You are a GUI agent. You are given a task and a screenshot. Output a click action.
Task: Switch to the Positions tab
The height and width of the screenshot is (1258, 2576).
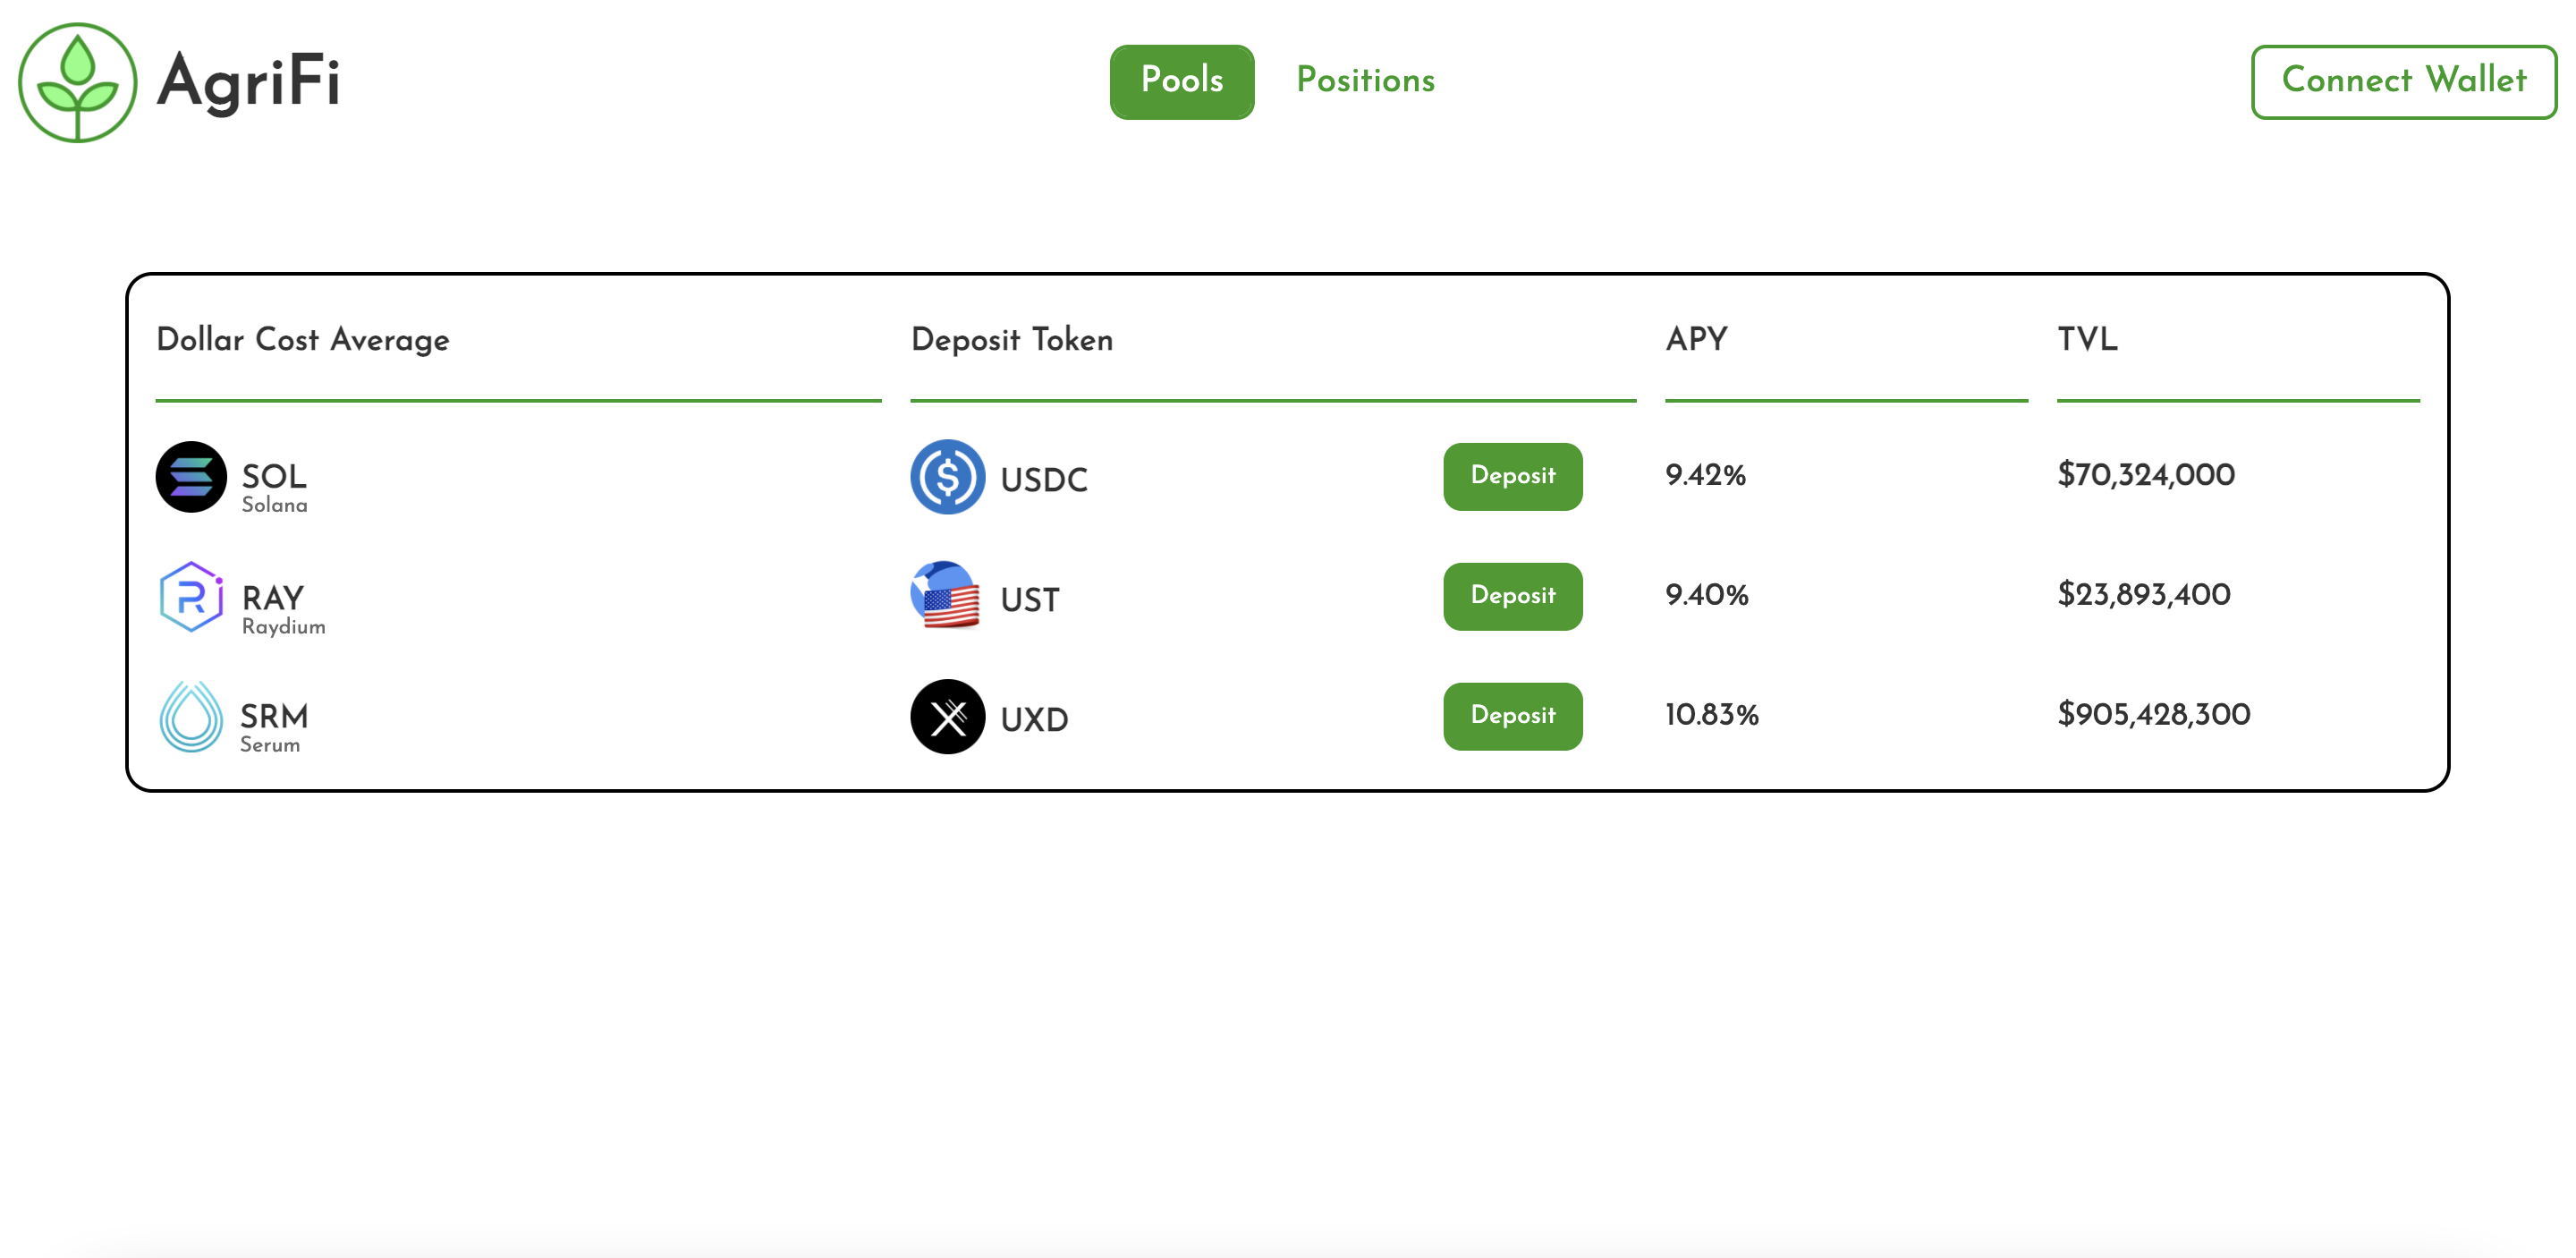[x=1365, y=80]
